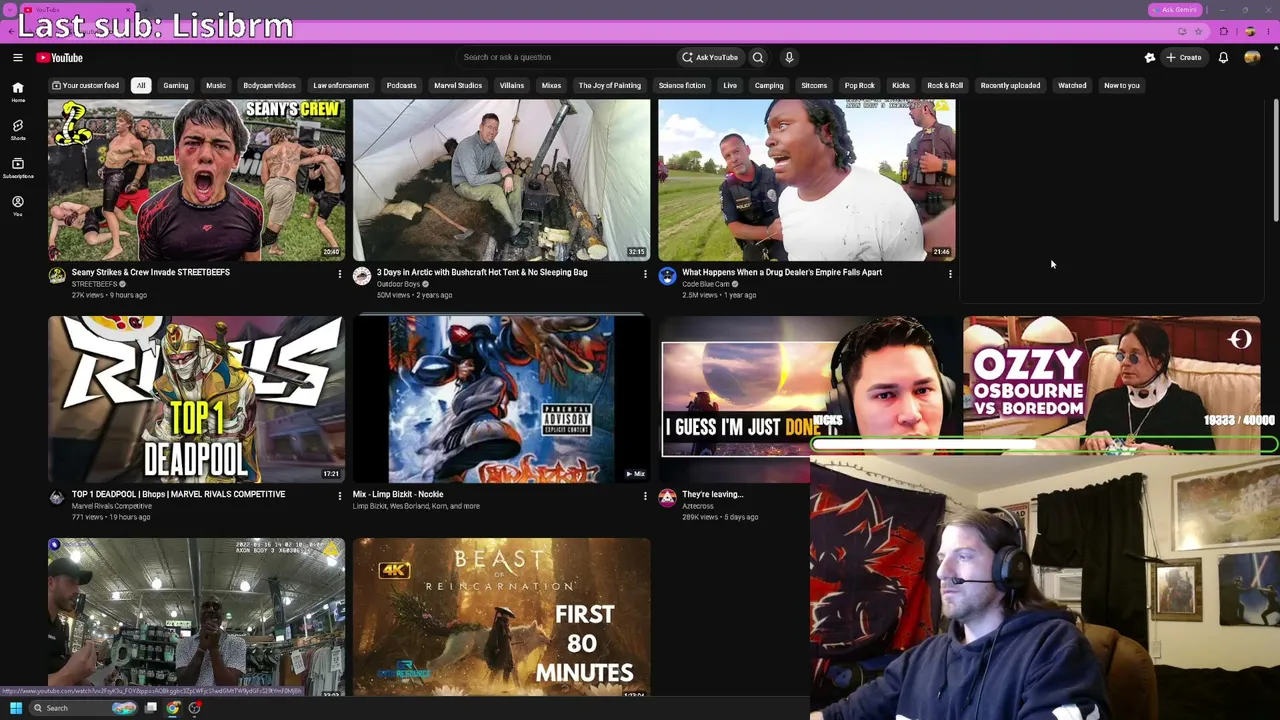The height and width of the screenshot is (720, 1280).
Task: Open TOP 1 DEADPOOL video title
Action: point(179,494)
